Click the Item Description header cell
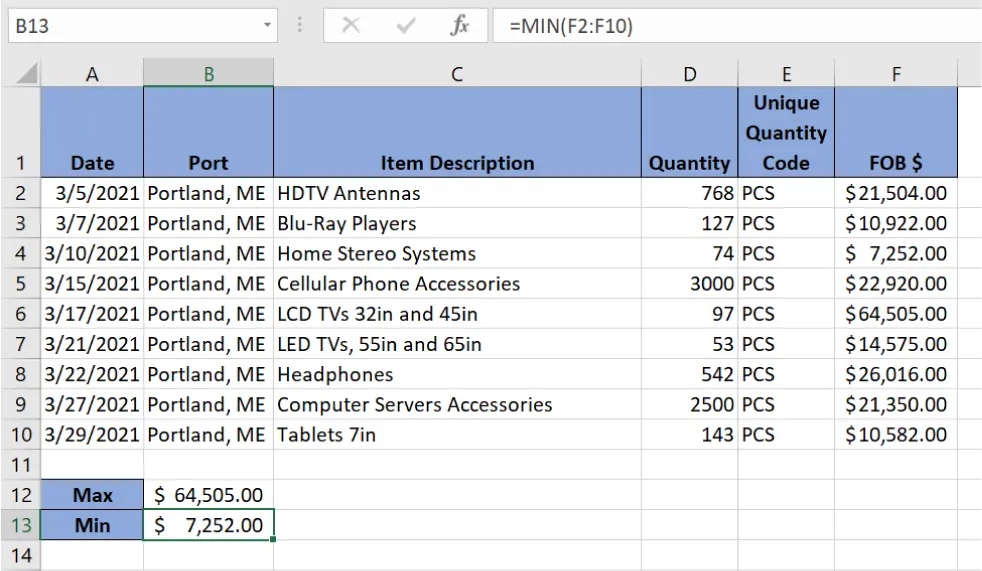Viewport: 982px width, 571px height. tap(456, 163)
